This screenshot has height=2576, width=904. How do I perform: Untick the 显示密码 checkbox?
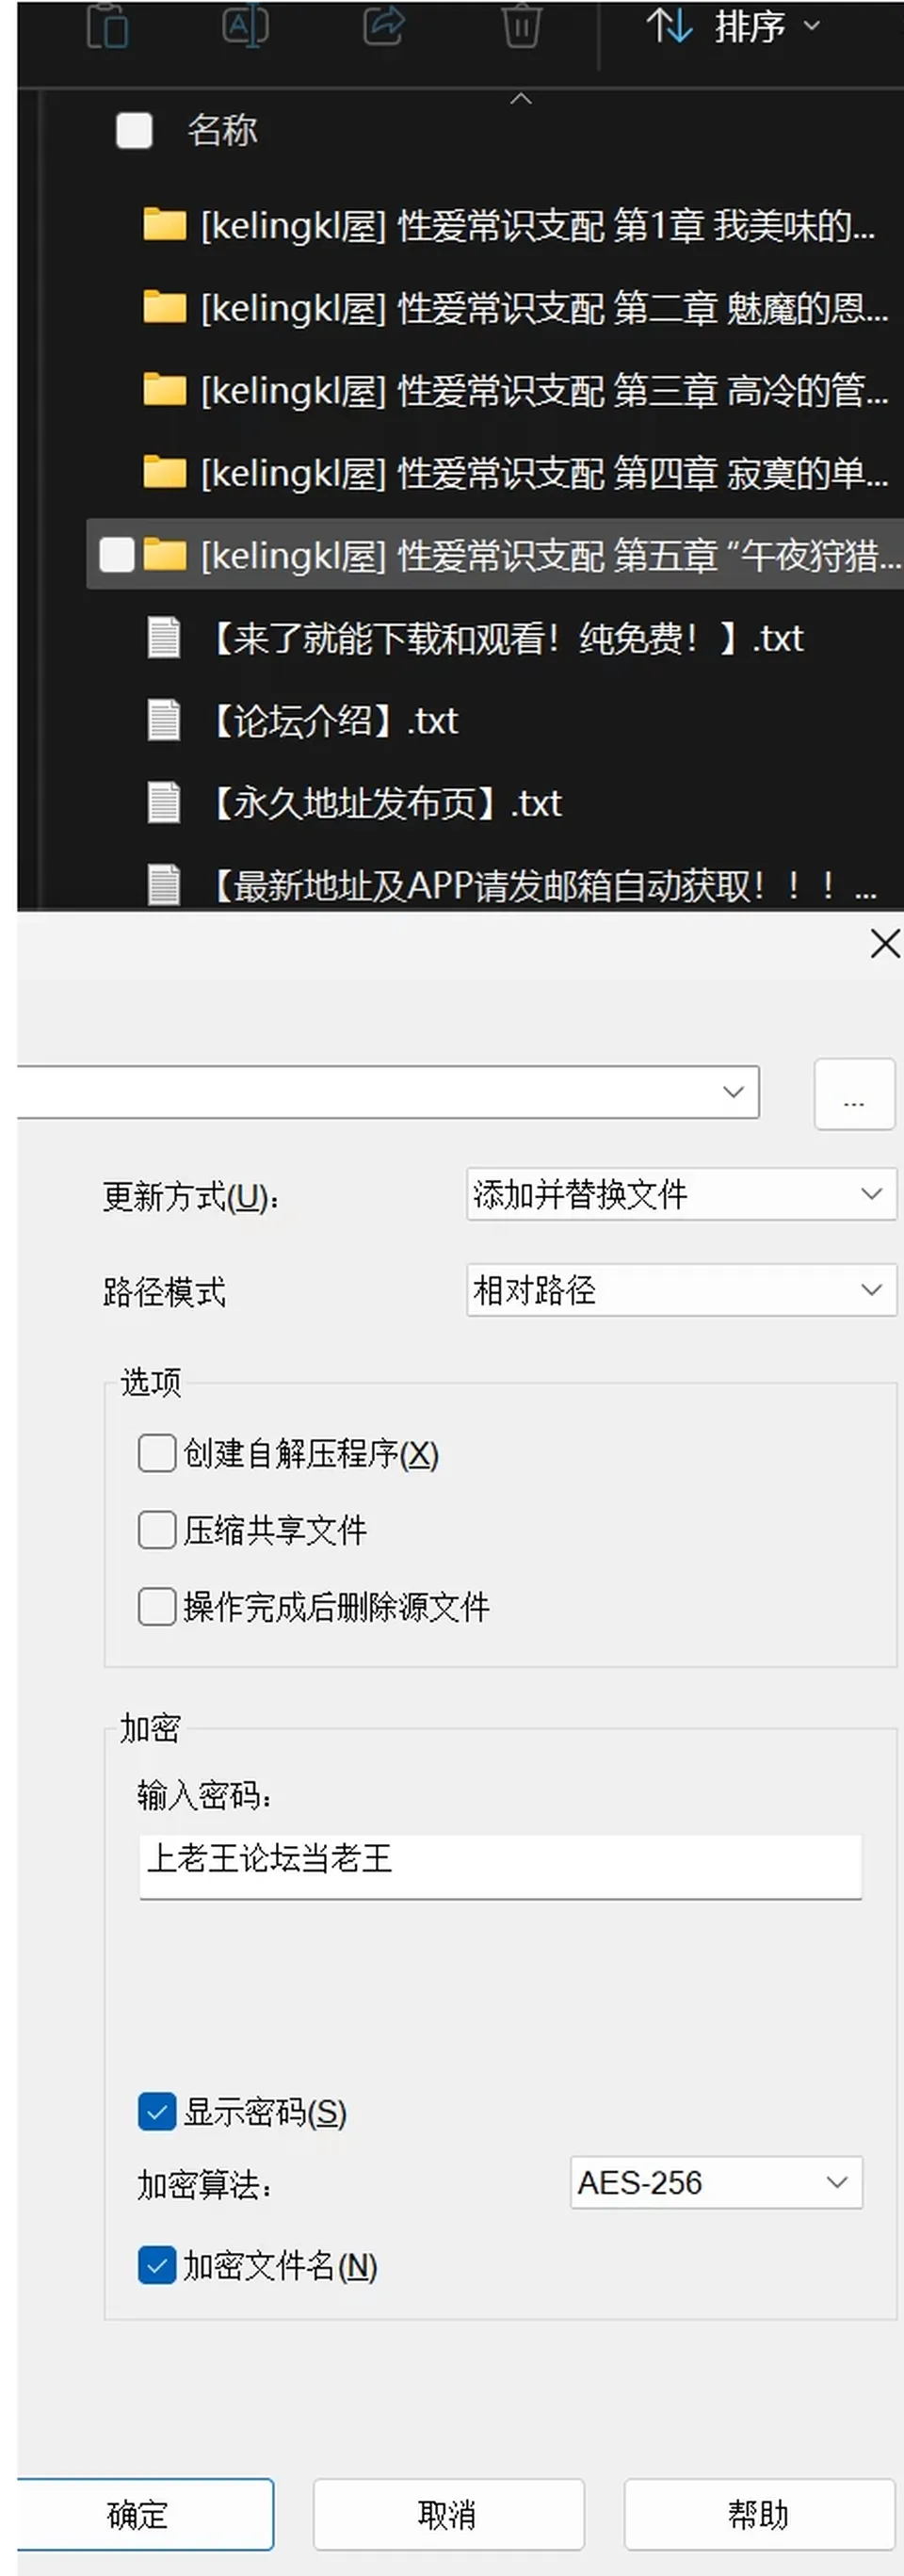[157, 2112]
